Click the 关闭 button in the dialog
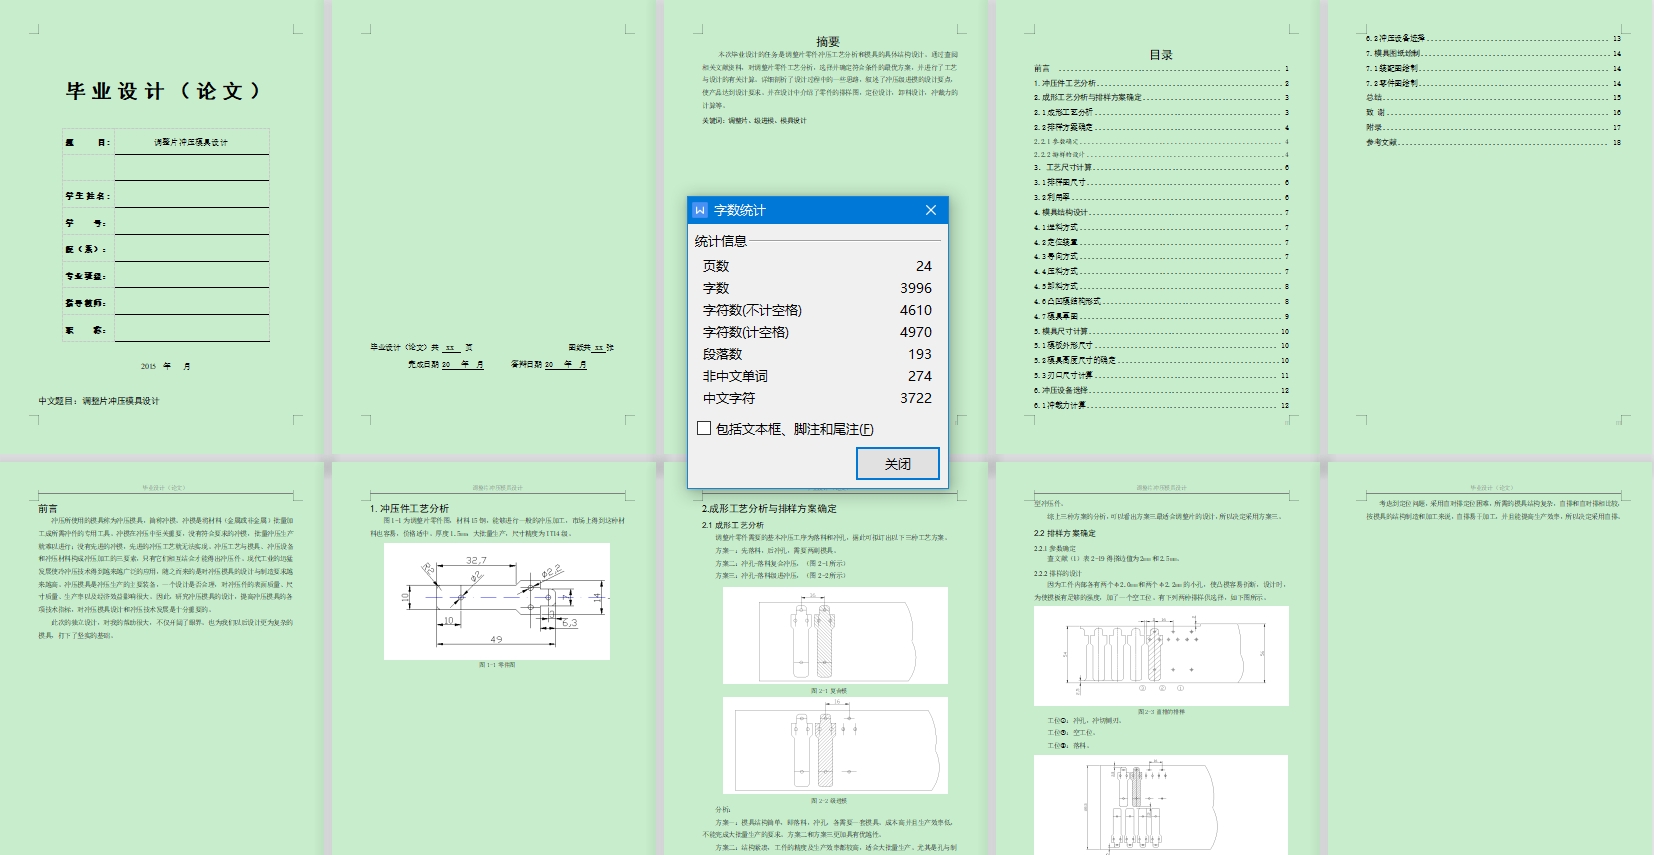This screenshot has width=1654, height=855. tap(898, 464)
